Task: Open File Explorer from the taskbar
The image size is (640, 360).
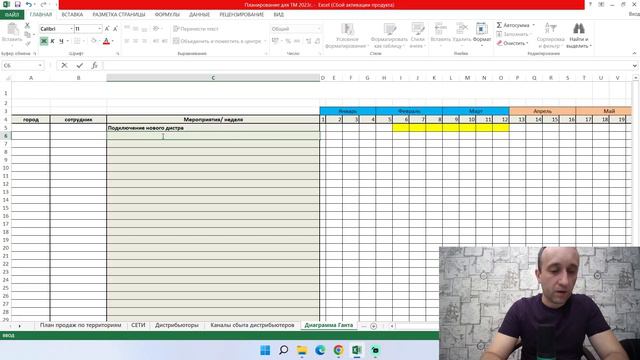Action: coord(302,350)
